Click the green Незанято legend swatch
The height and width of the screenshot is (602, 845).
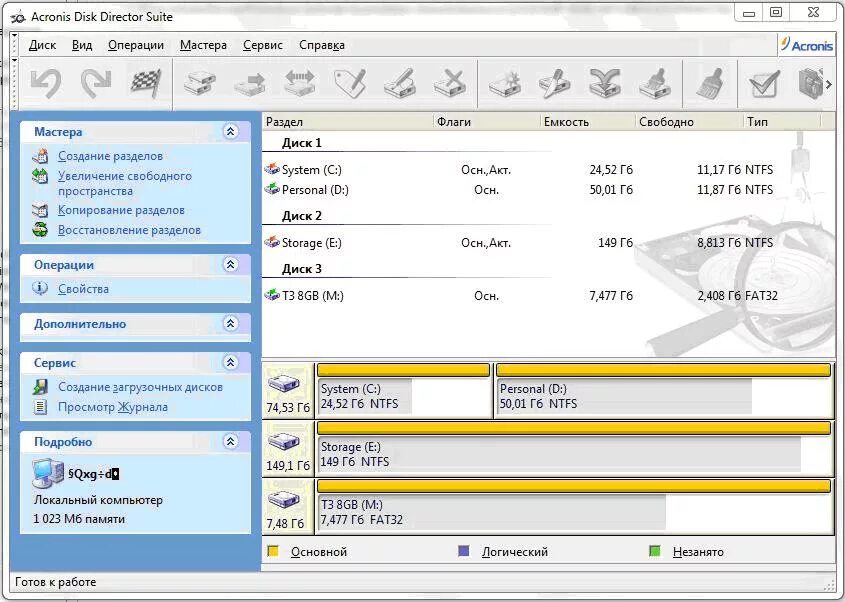(655, 551)
